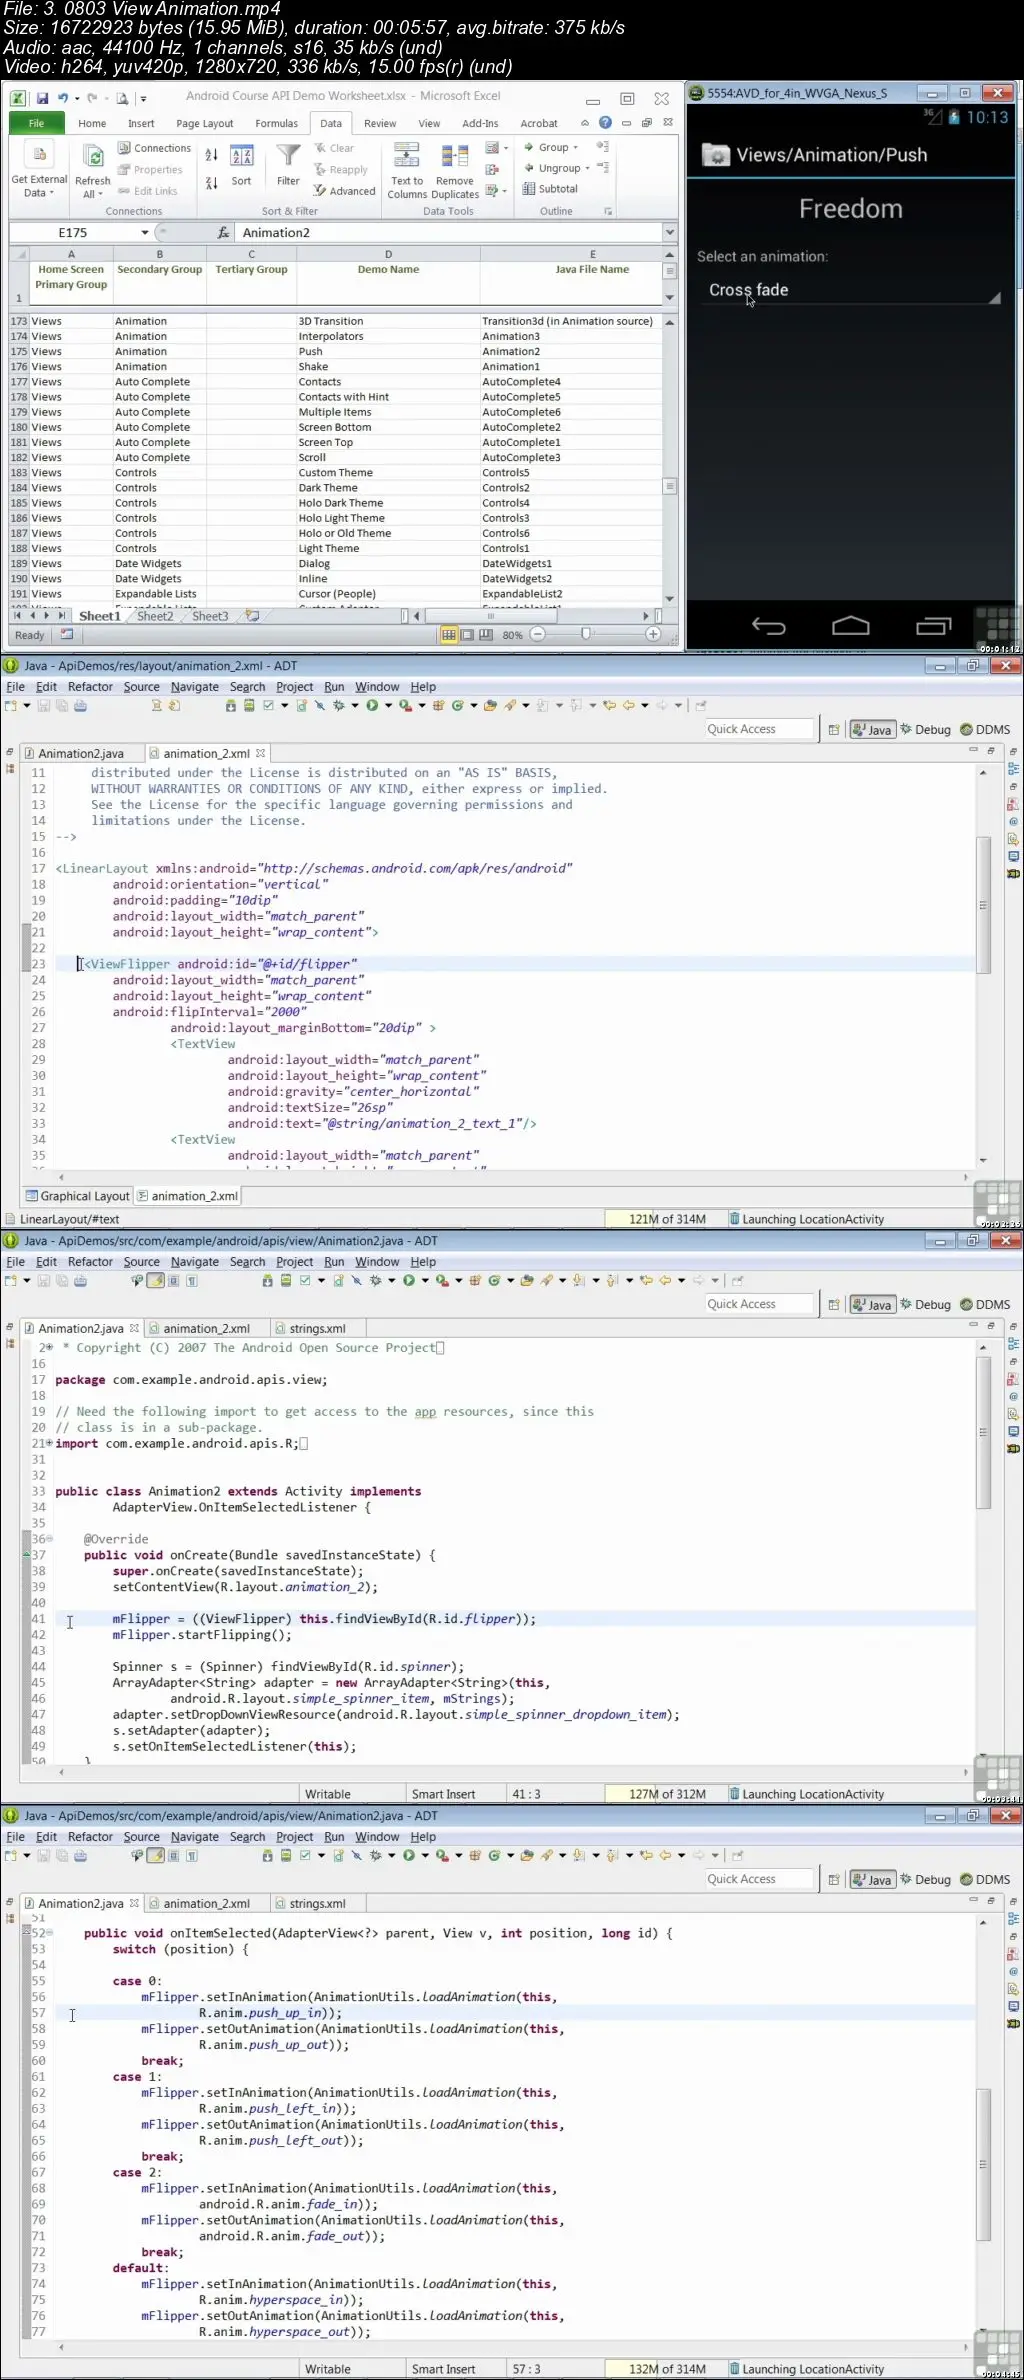The height and width of the screenshot is (2380, 1024).
Task: Open the Sort dialog button in Excel ribbon
Action: [x=241, y=166]
